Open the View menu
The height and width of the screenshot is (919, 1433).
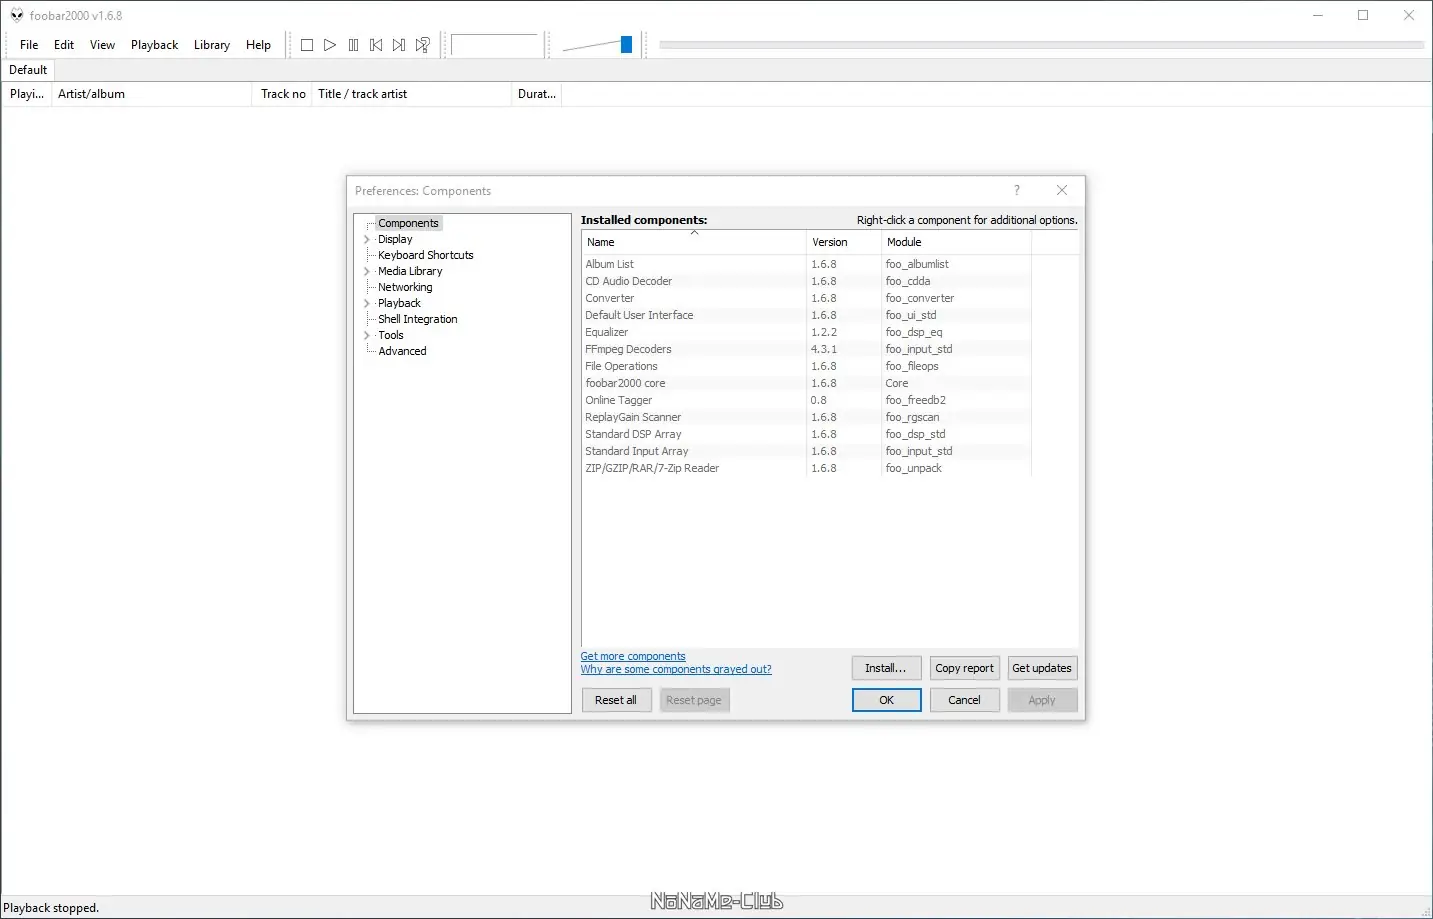[x=102, y=45]
